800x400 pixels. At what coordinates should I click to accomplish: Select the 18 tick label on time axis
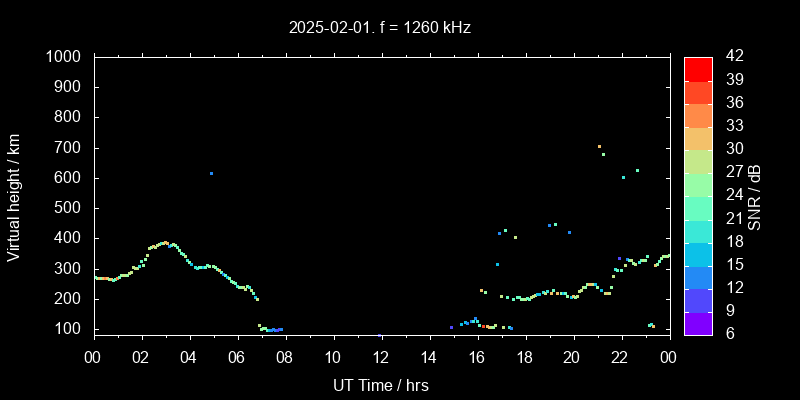click(x=524, y=359)
